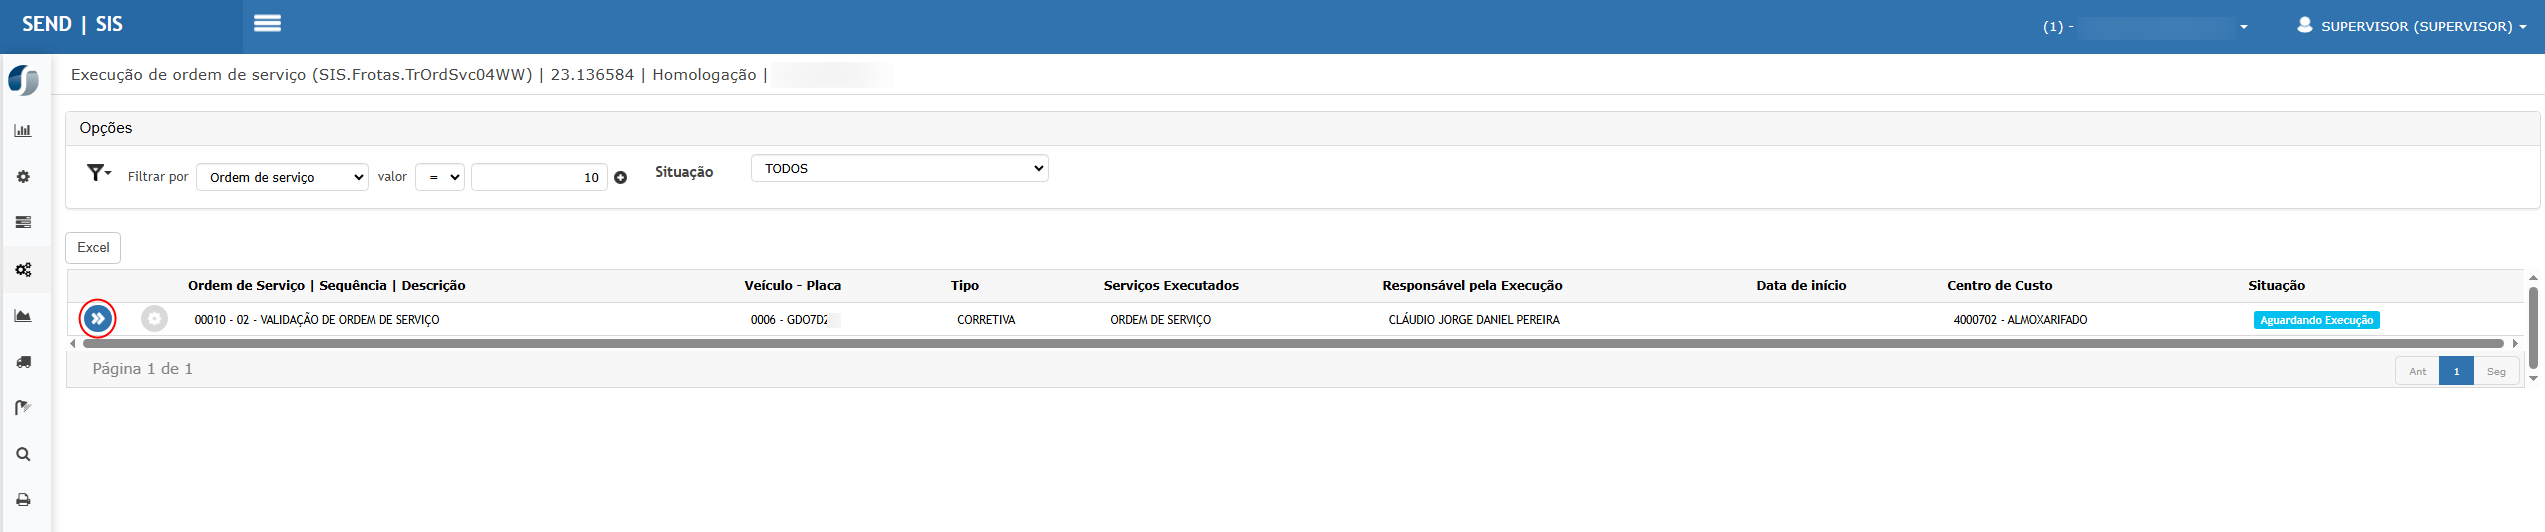Click the plus icon to add filter
This screenshot has width=2545, height=532.
pyautogui.click(x=621, y=178)
